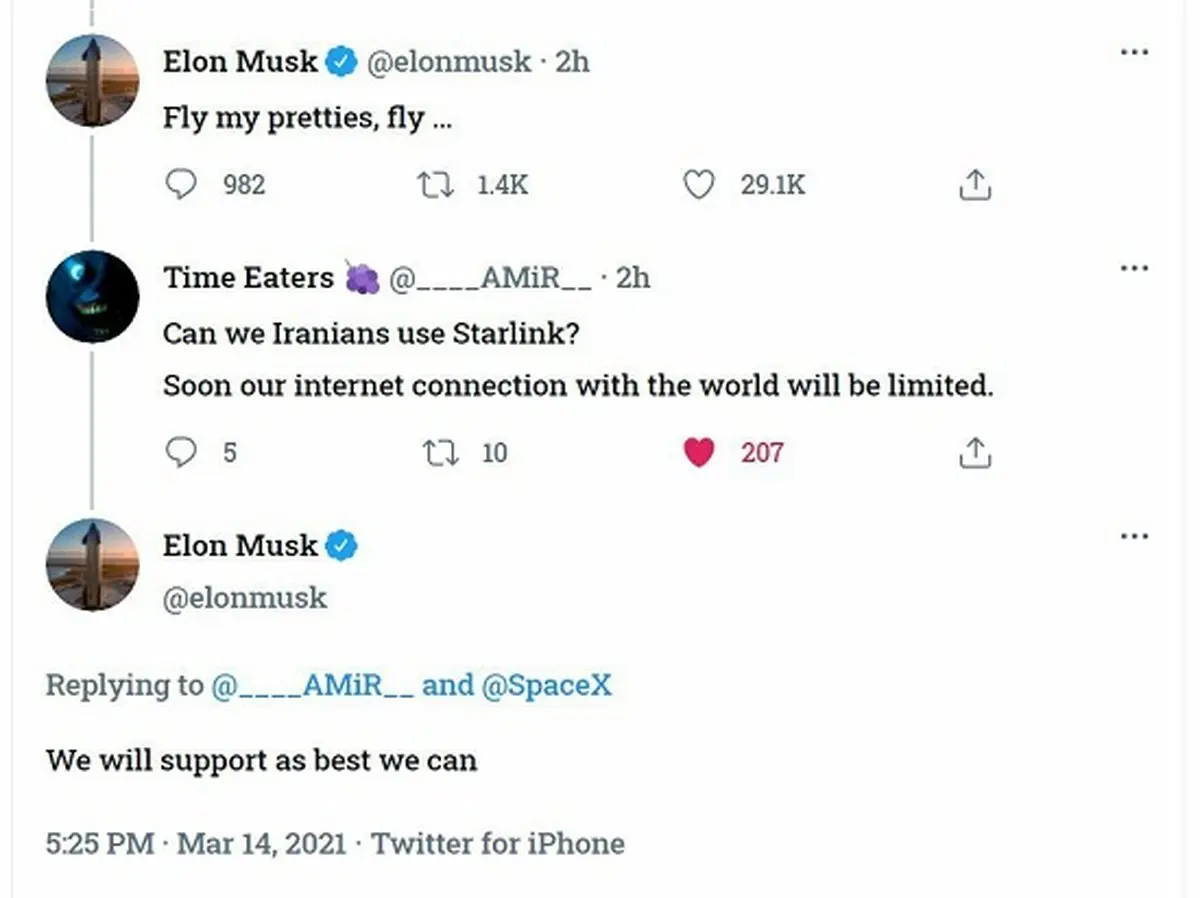Open the Time Eaters profile avatar

[x=92, y=296]
